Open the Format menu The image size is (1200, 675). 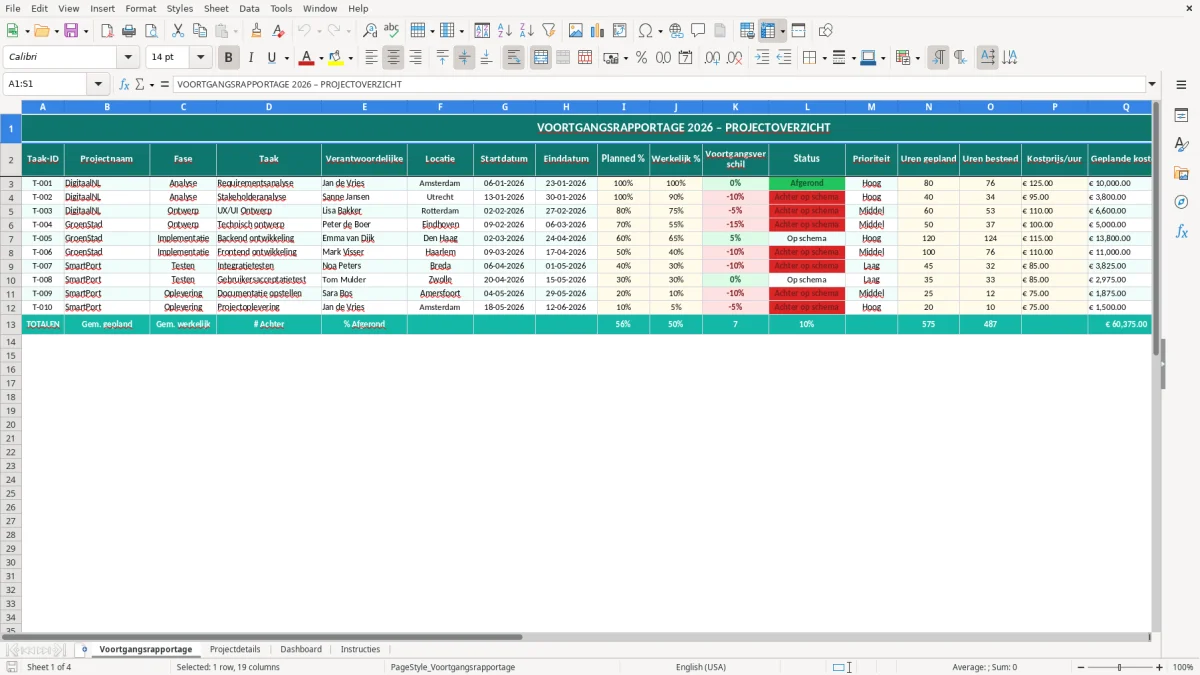tap(140, 8)
